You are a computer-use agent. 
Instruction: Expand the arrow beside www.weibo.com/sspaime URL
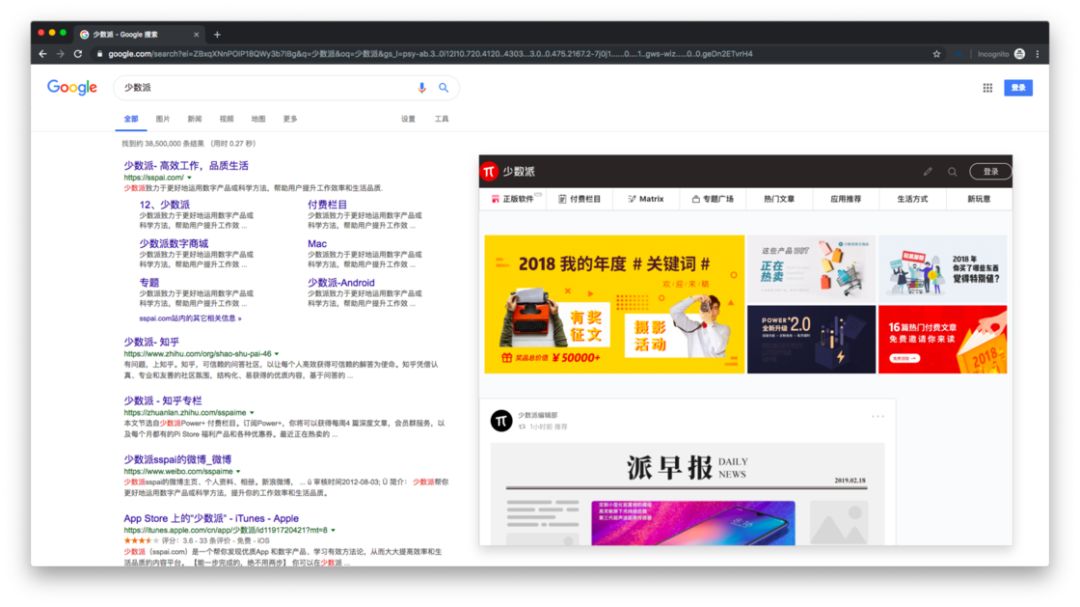238,472
